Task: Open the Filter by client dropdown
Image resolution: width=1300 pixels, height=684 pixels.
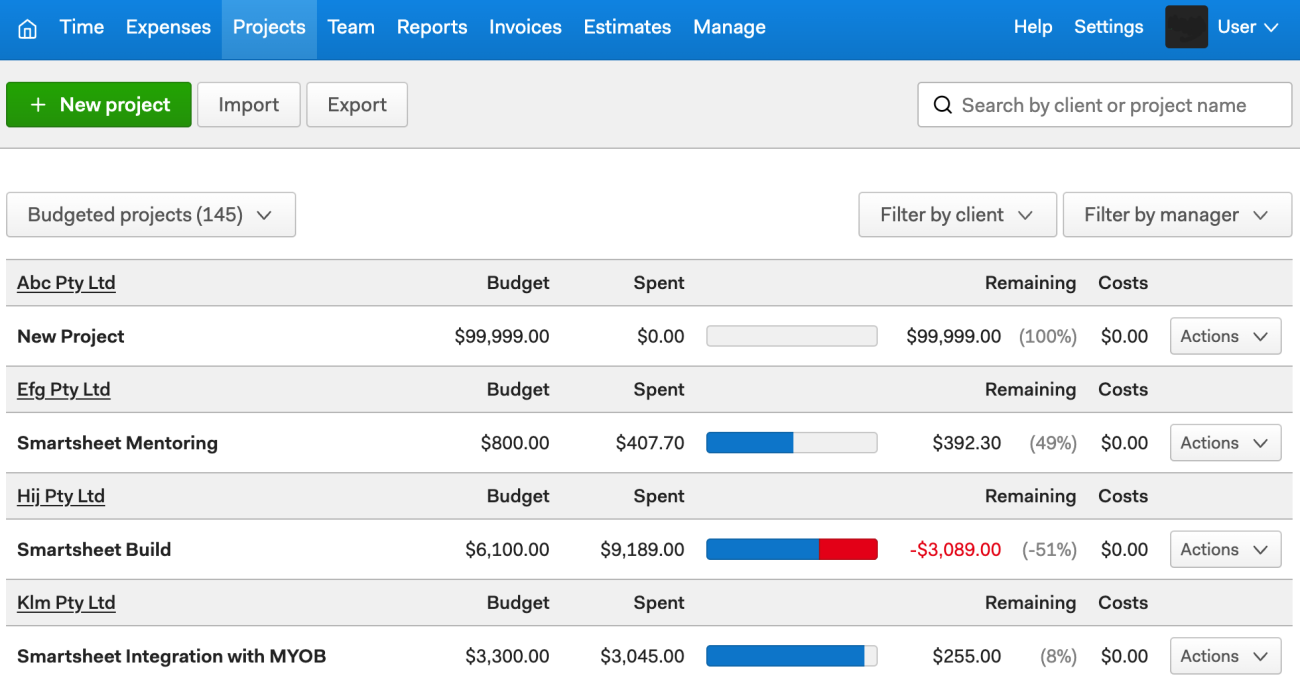Action: (x=956, y=214)
